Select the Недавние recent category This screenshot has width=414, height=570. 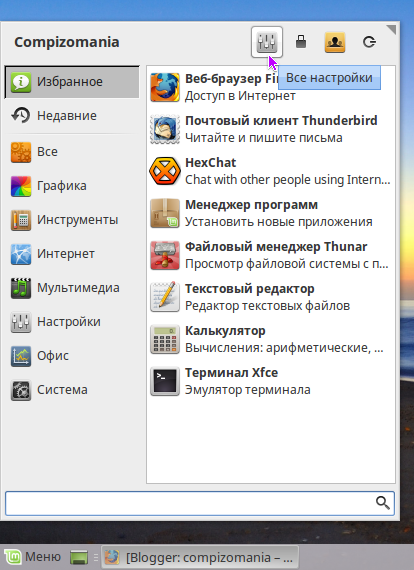(72, 116)
